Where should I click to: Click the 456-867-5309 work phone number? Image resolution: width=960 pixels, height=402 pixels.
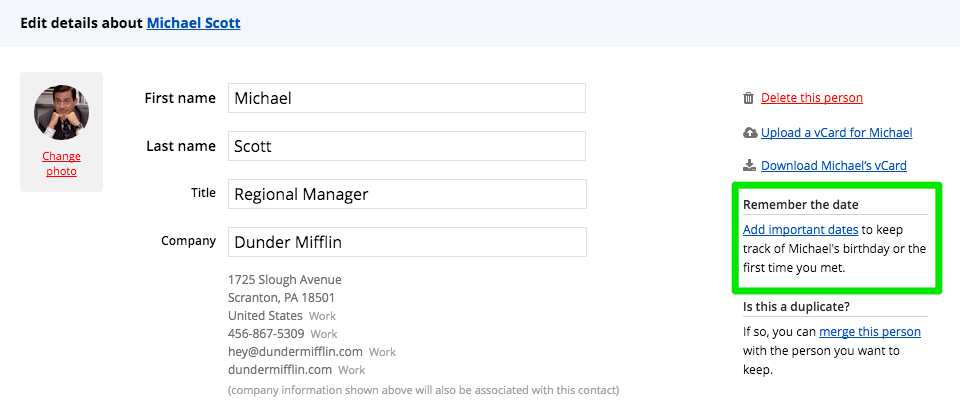(x=265, y=334)
